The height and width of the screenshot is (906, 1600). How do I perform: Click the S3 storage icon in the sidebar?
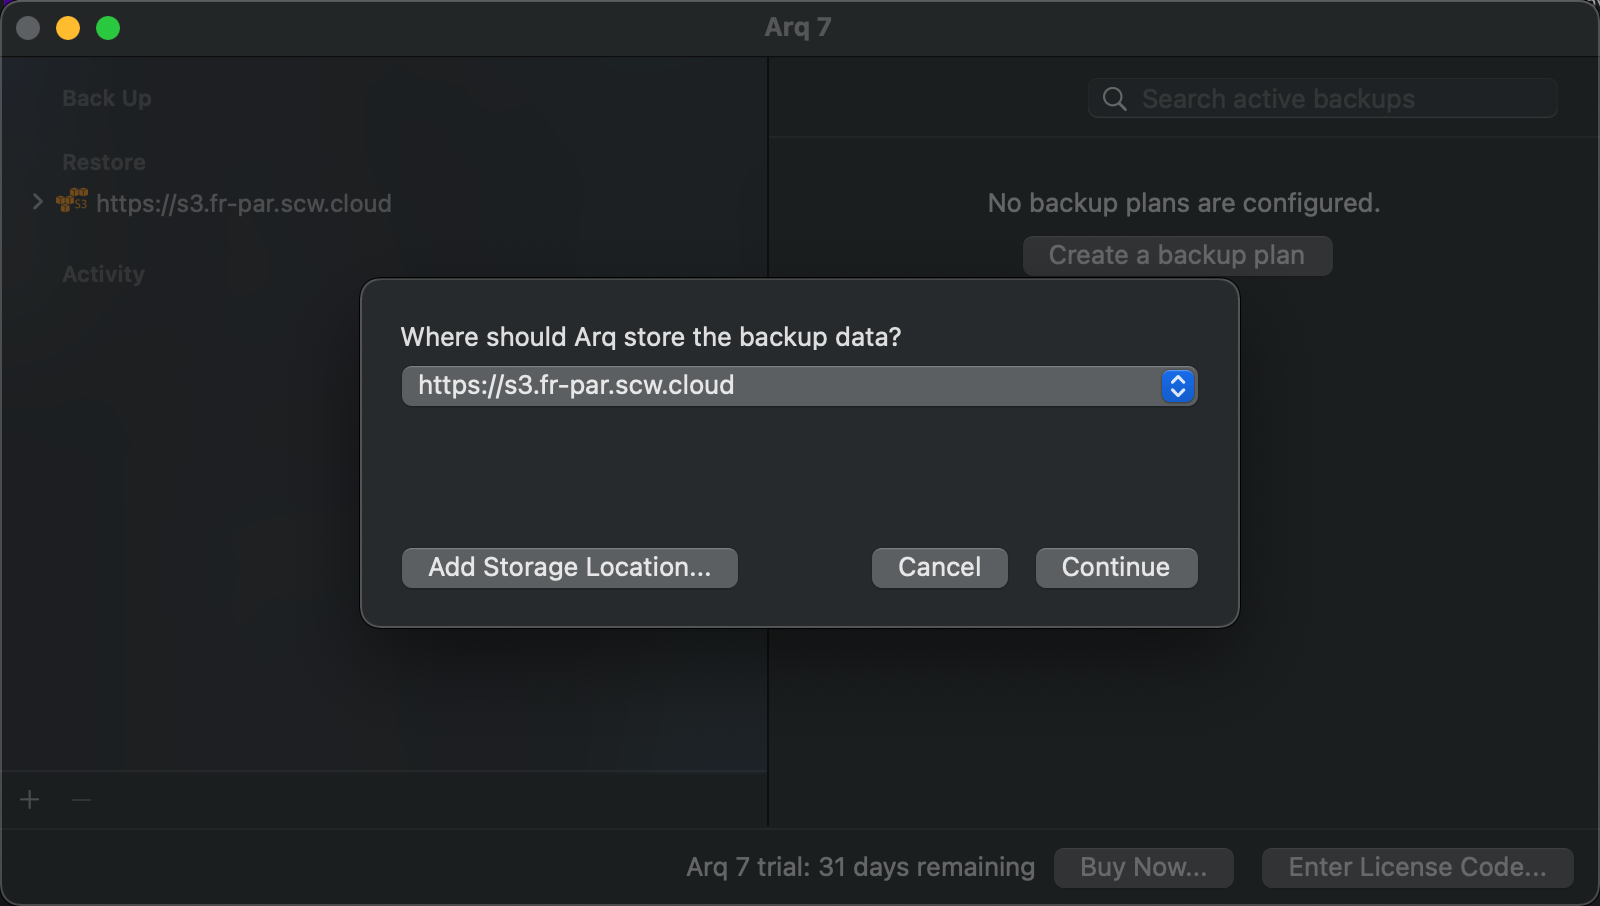(x=72, y=202)
